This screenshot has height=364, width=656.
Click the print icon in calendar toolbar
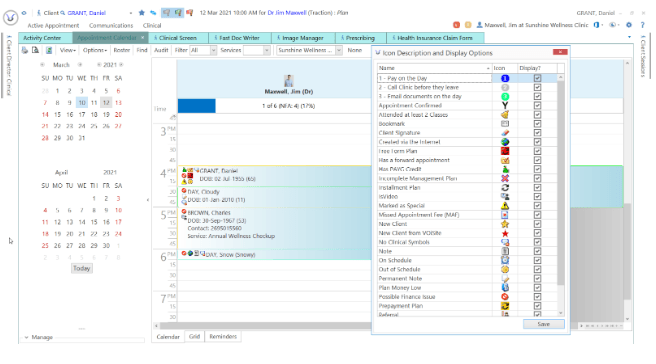point(25,50)
